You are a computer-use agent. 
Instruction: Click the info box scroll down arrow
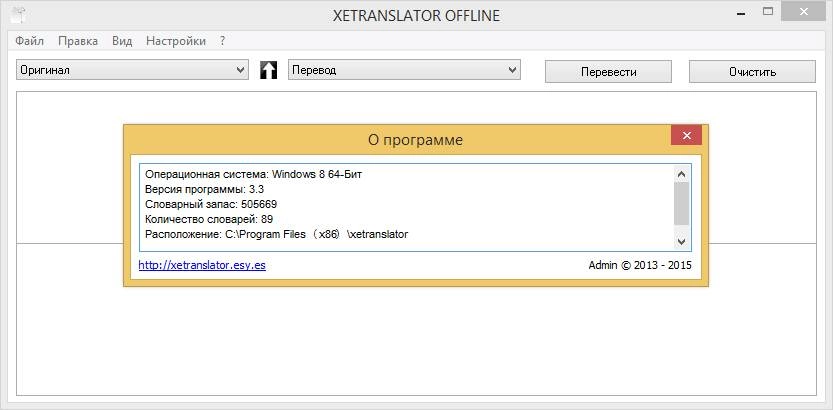(x=682, y=242)
